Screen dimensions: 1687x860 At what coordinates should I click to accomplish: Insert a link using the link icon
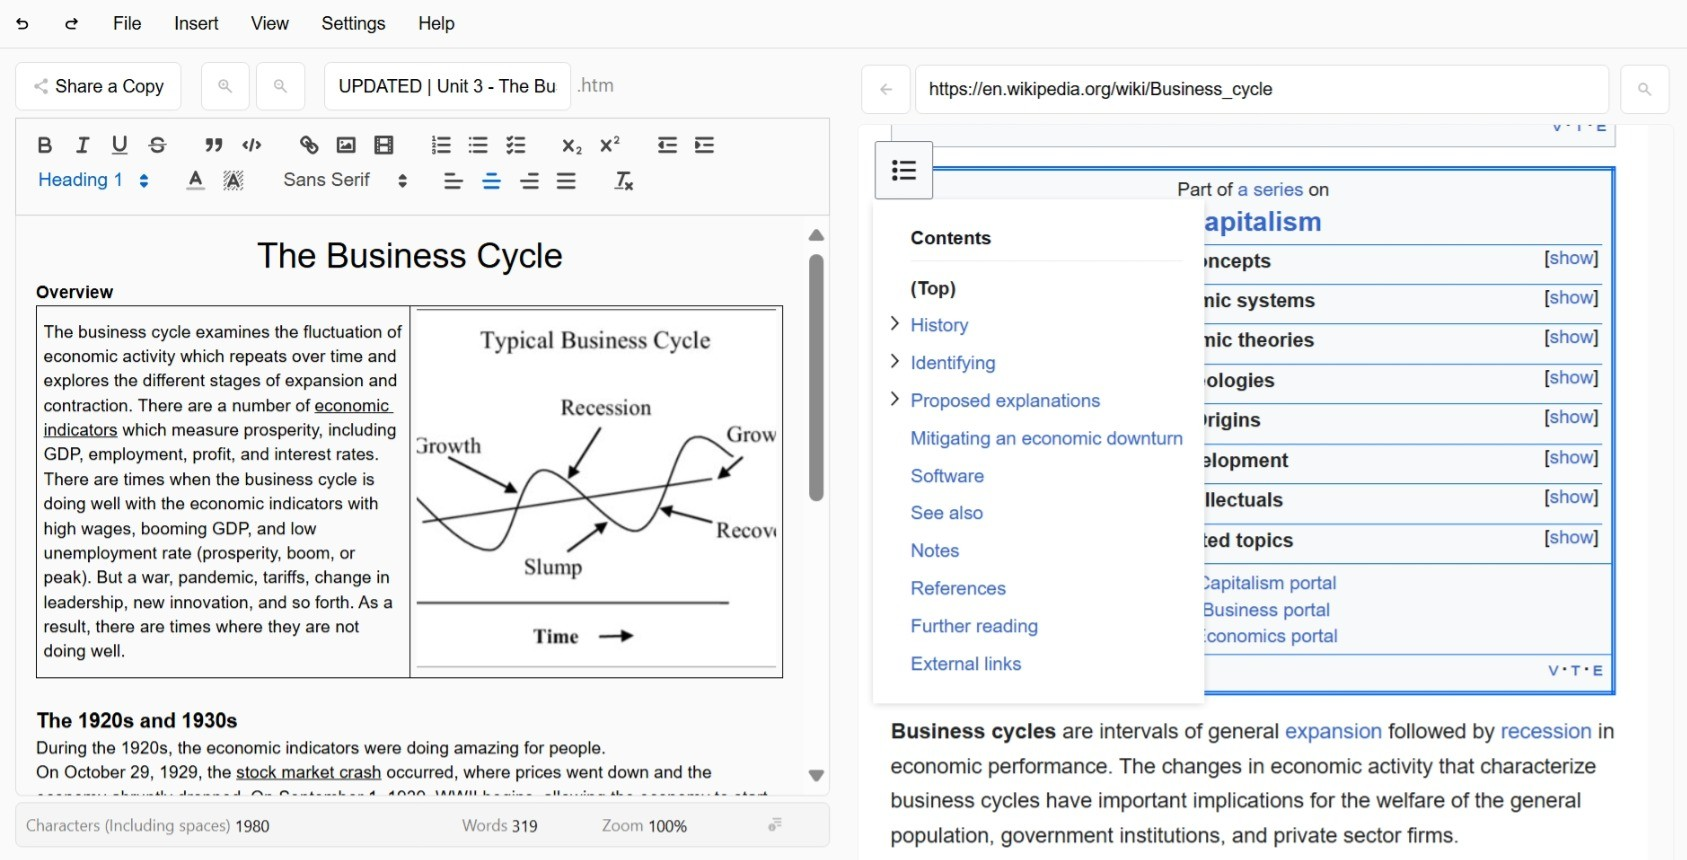tap(309, 145)
